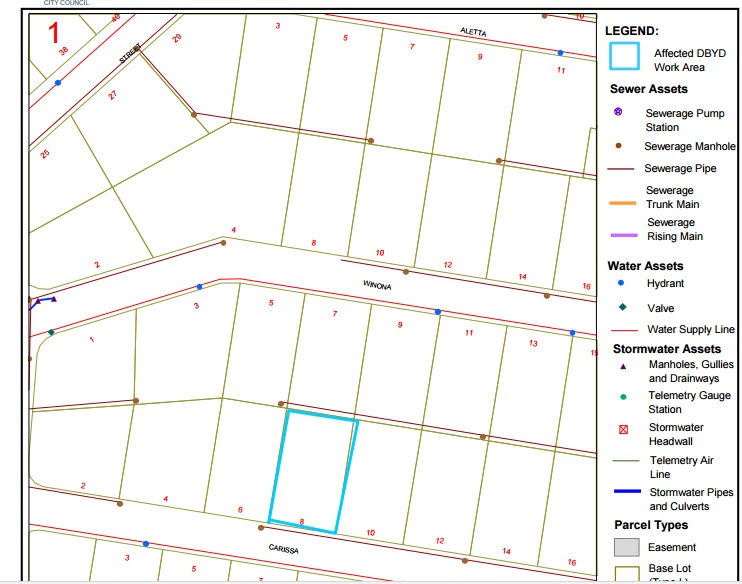Click the diagonal STREET label
This screenshot has width=742, height=584.
pos(130,53)
